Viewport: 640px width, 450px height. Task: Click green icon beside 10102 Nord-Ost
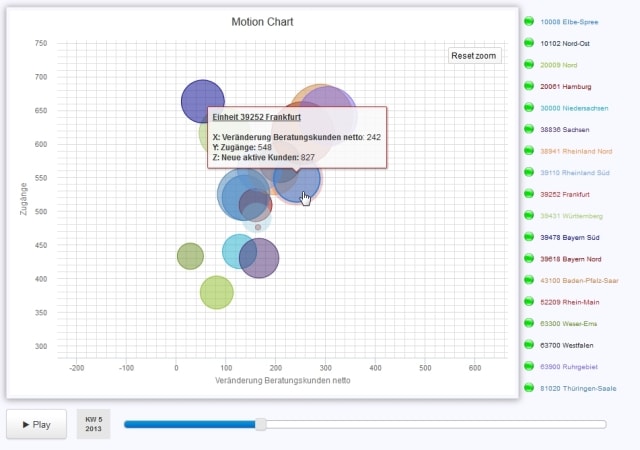click(529, 44)
